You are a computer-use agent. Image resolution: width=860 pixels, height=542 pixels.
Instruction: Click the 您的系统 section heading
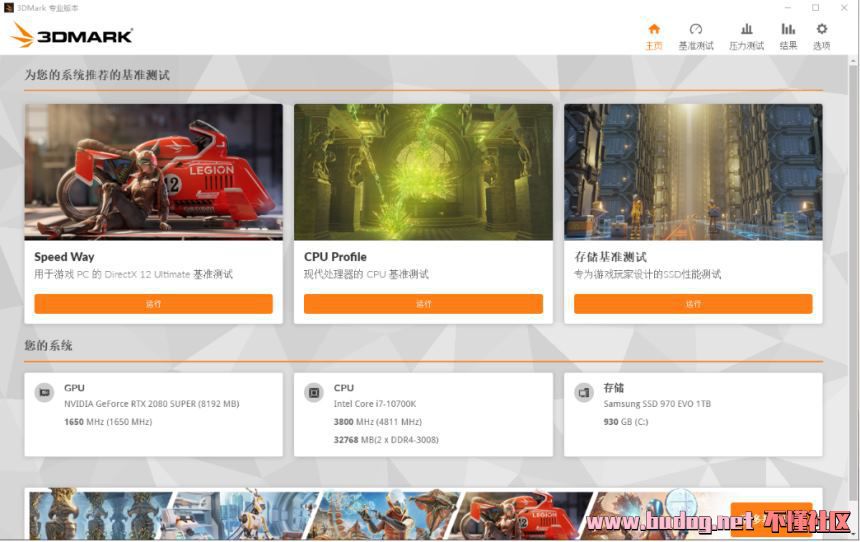pos(48,346)
